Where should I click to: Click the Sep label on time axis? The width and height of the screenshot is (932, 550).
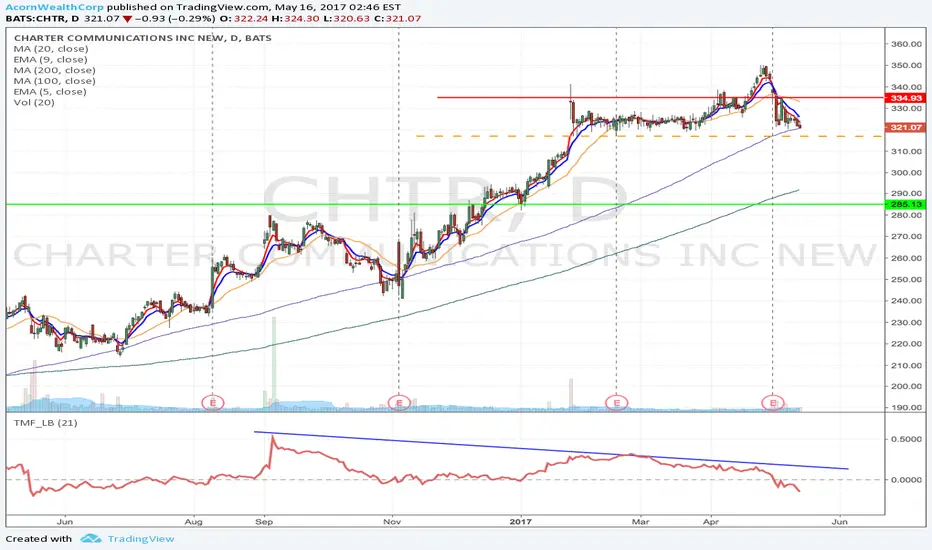pos(264,521)
